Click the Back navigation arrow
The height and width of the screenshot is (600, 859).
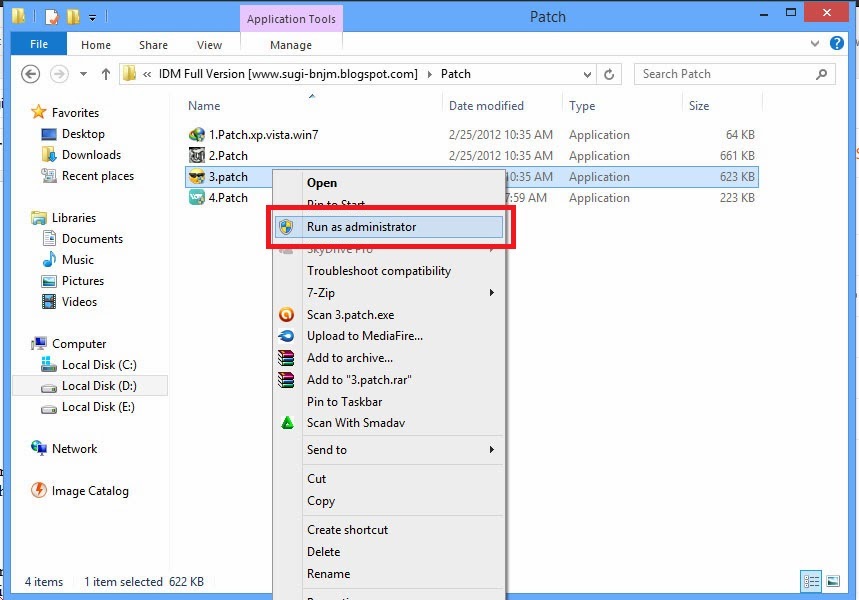coord(30,74)
